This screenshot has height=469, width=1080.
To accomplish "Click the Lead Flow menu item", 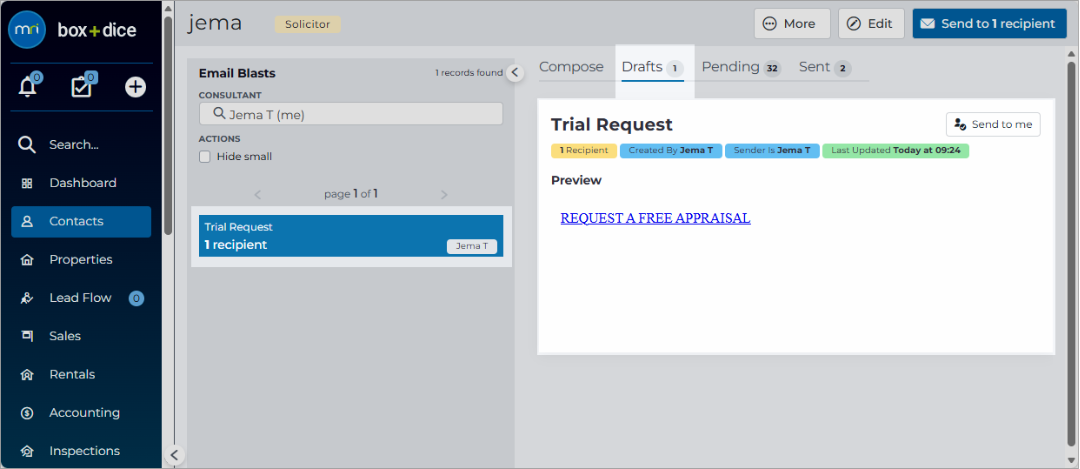I will pyautogui.click(x=81, y=298).
